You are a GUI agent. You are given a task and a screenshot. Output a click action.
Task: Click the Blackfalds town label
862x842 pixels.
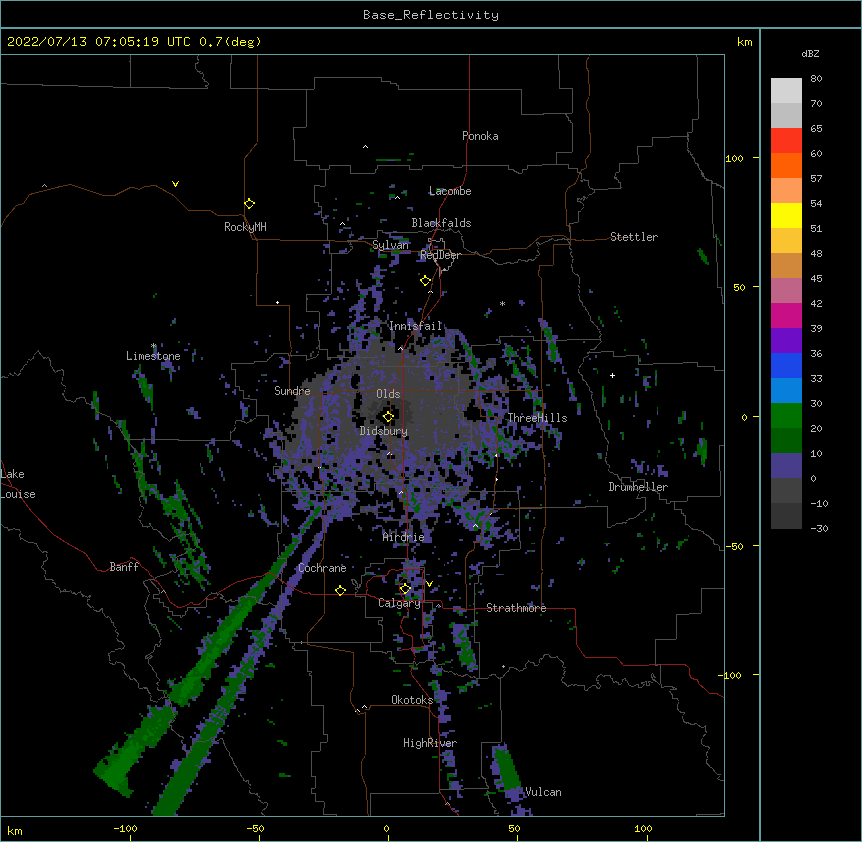pyautogui.click(x=441, y=223)
